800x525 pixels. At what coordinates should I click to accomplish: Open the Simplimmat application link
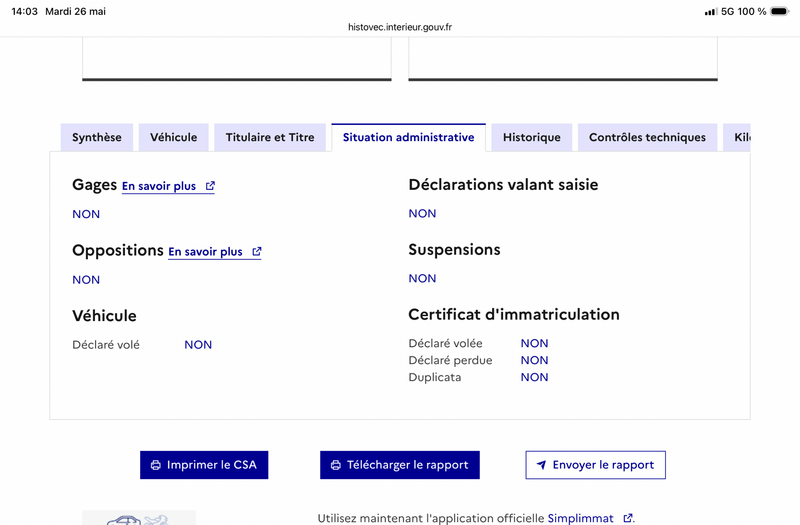point(580,518)
